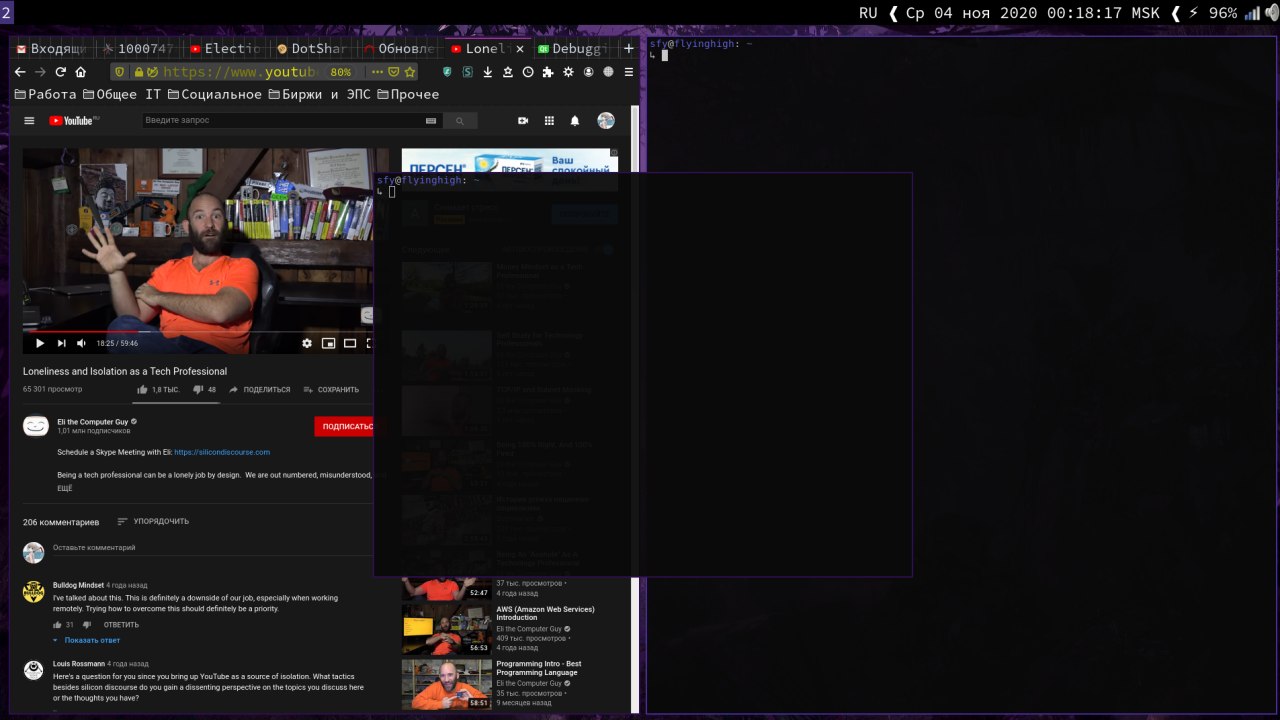Image resolution: width=1280 pixels, height=720 pixels.
Task: Skip to the next video
Action: (x=62, y=343)
